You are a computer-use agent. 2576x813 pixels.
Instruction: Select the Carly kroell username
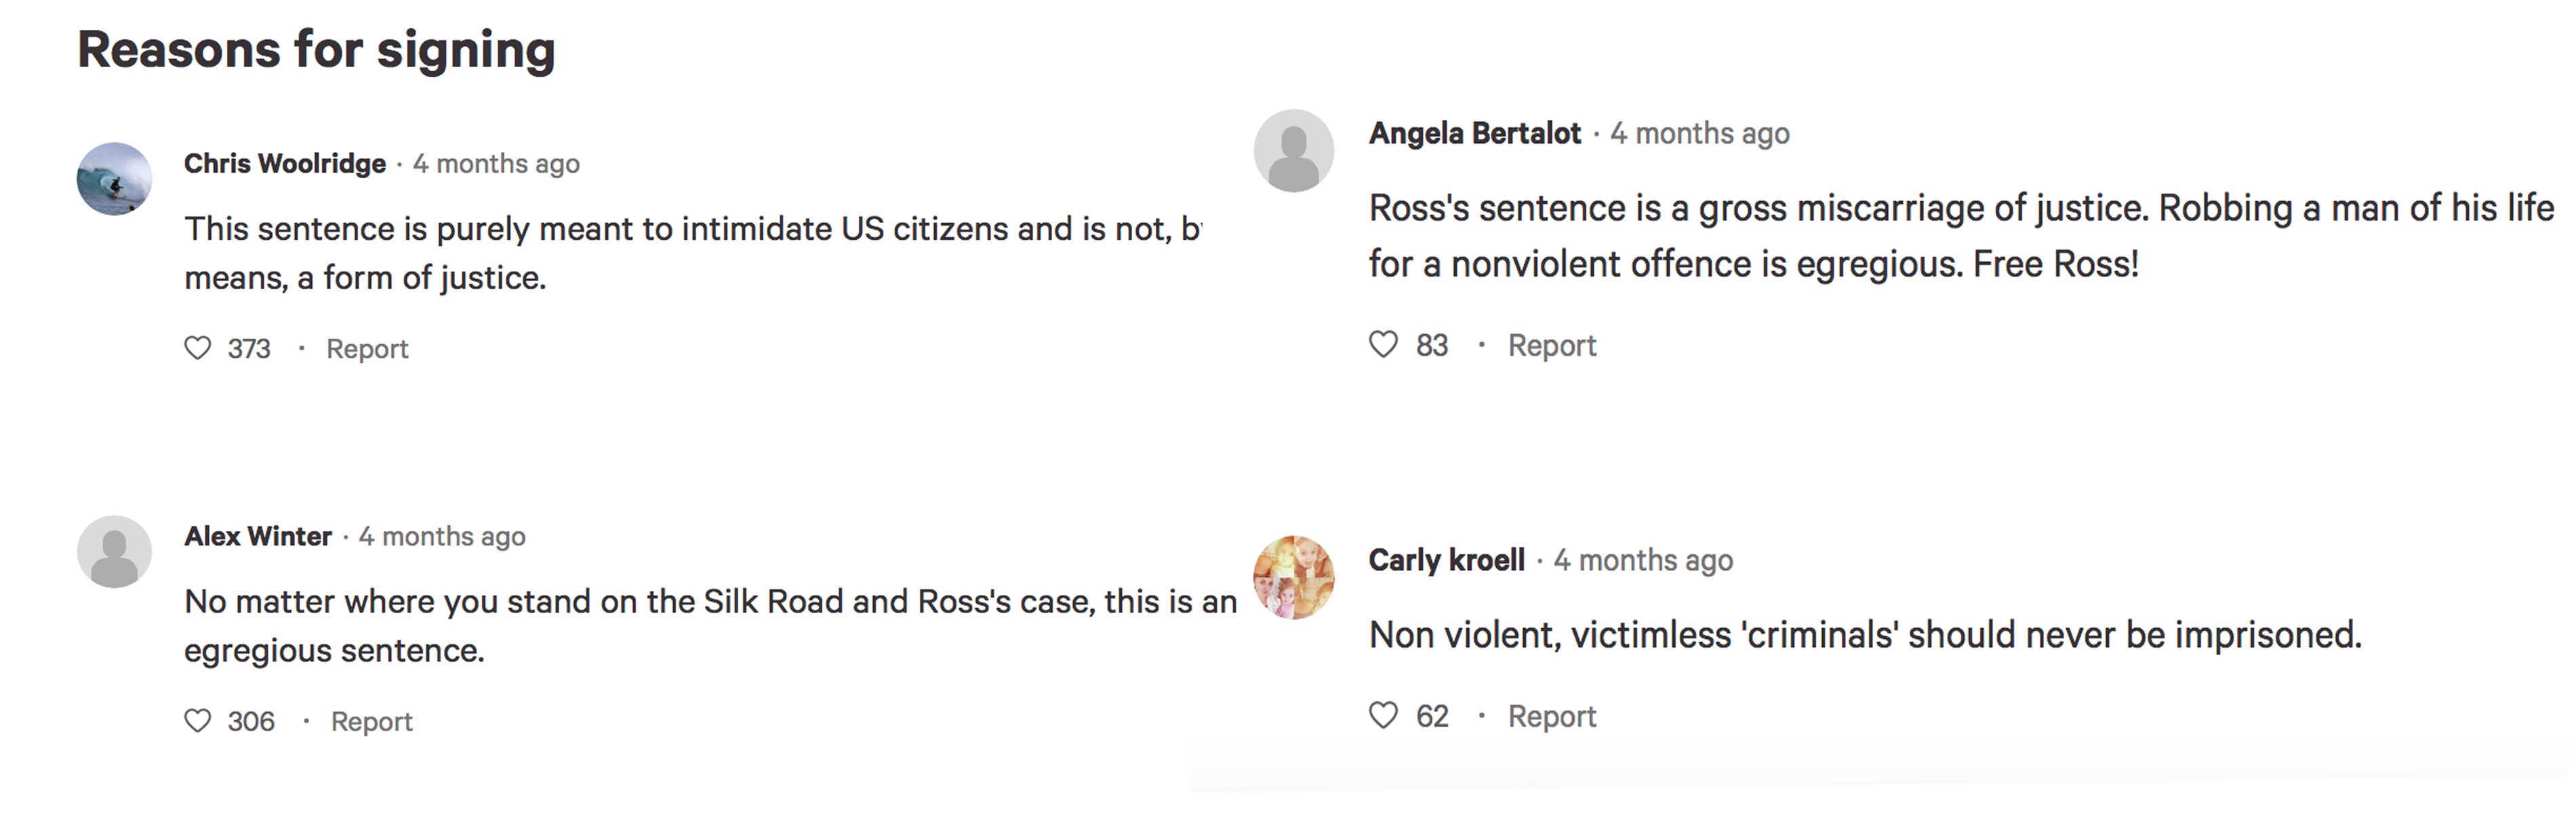[1447, 561]
